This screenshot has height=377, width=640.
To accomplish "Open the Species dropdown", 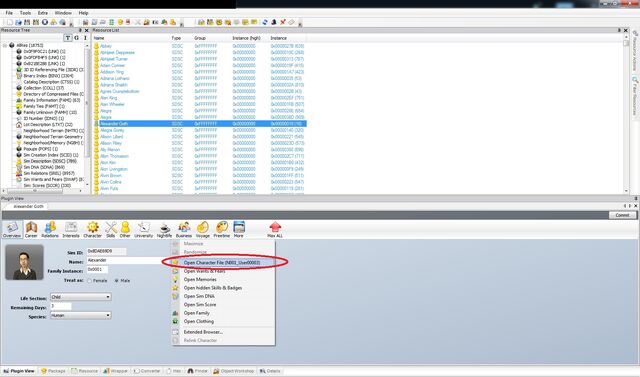I will point(80,315).
